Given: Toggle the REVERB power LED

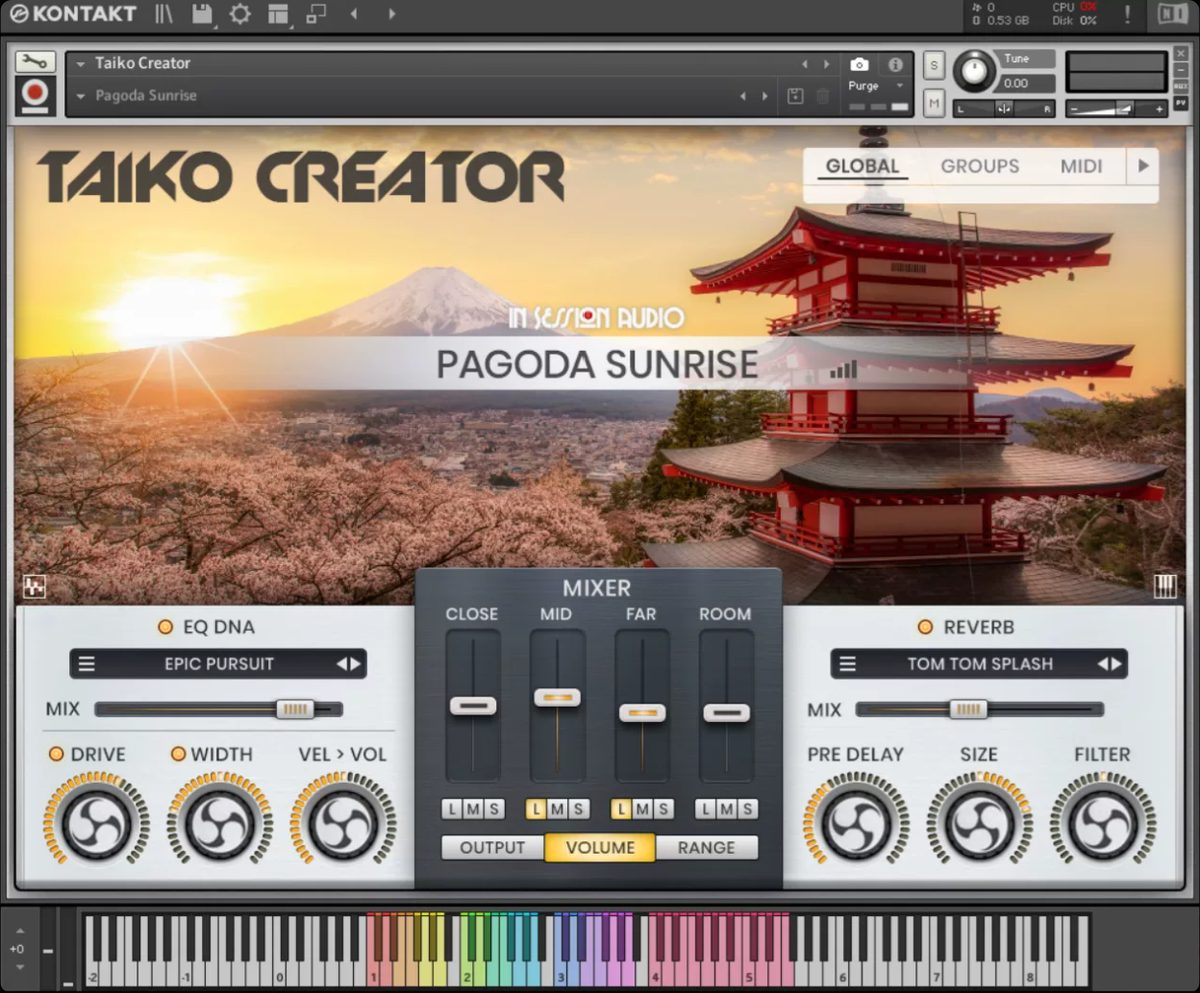Looking at the screenshot, I should pyautogui.click(x=926, y=627).
